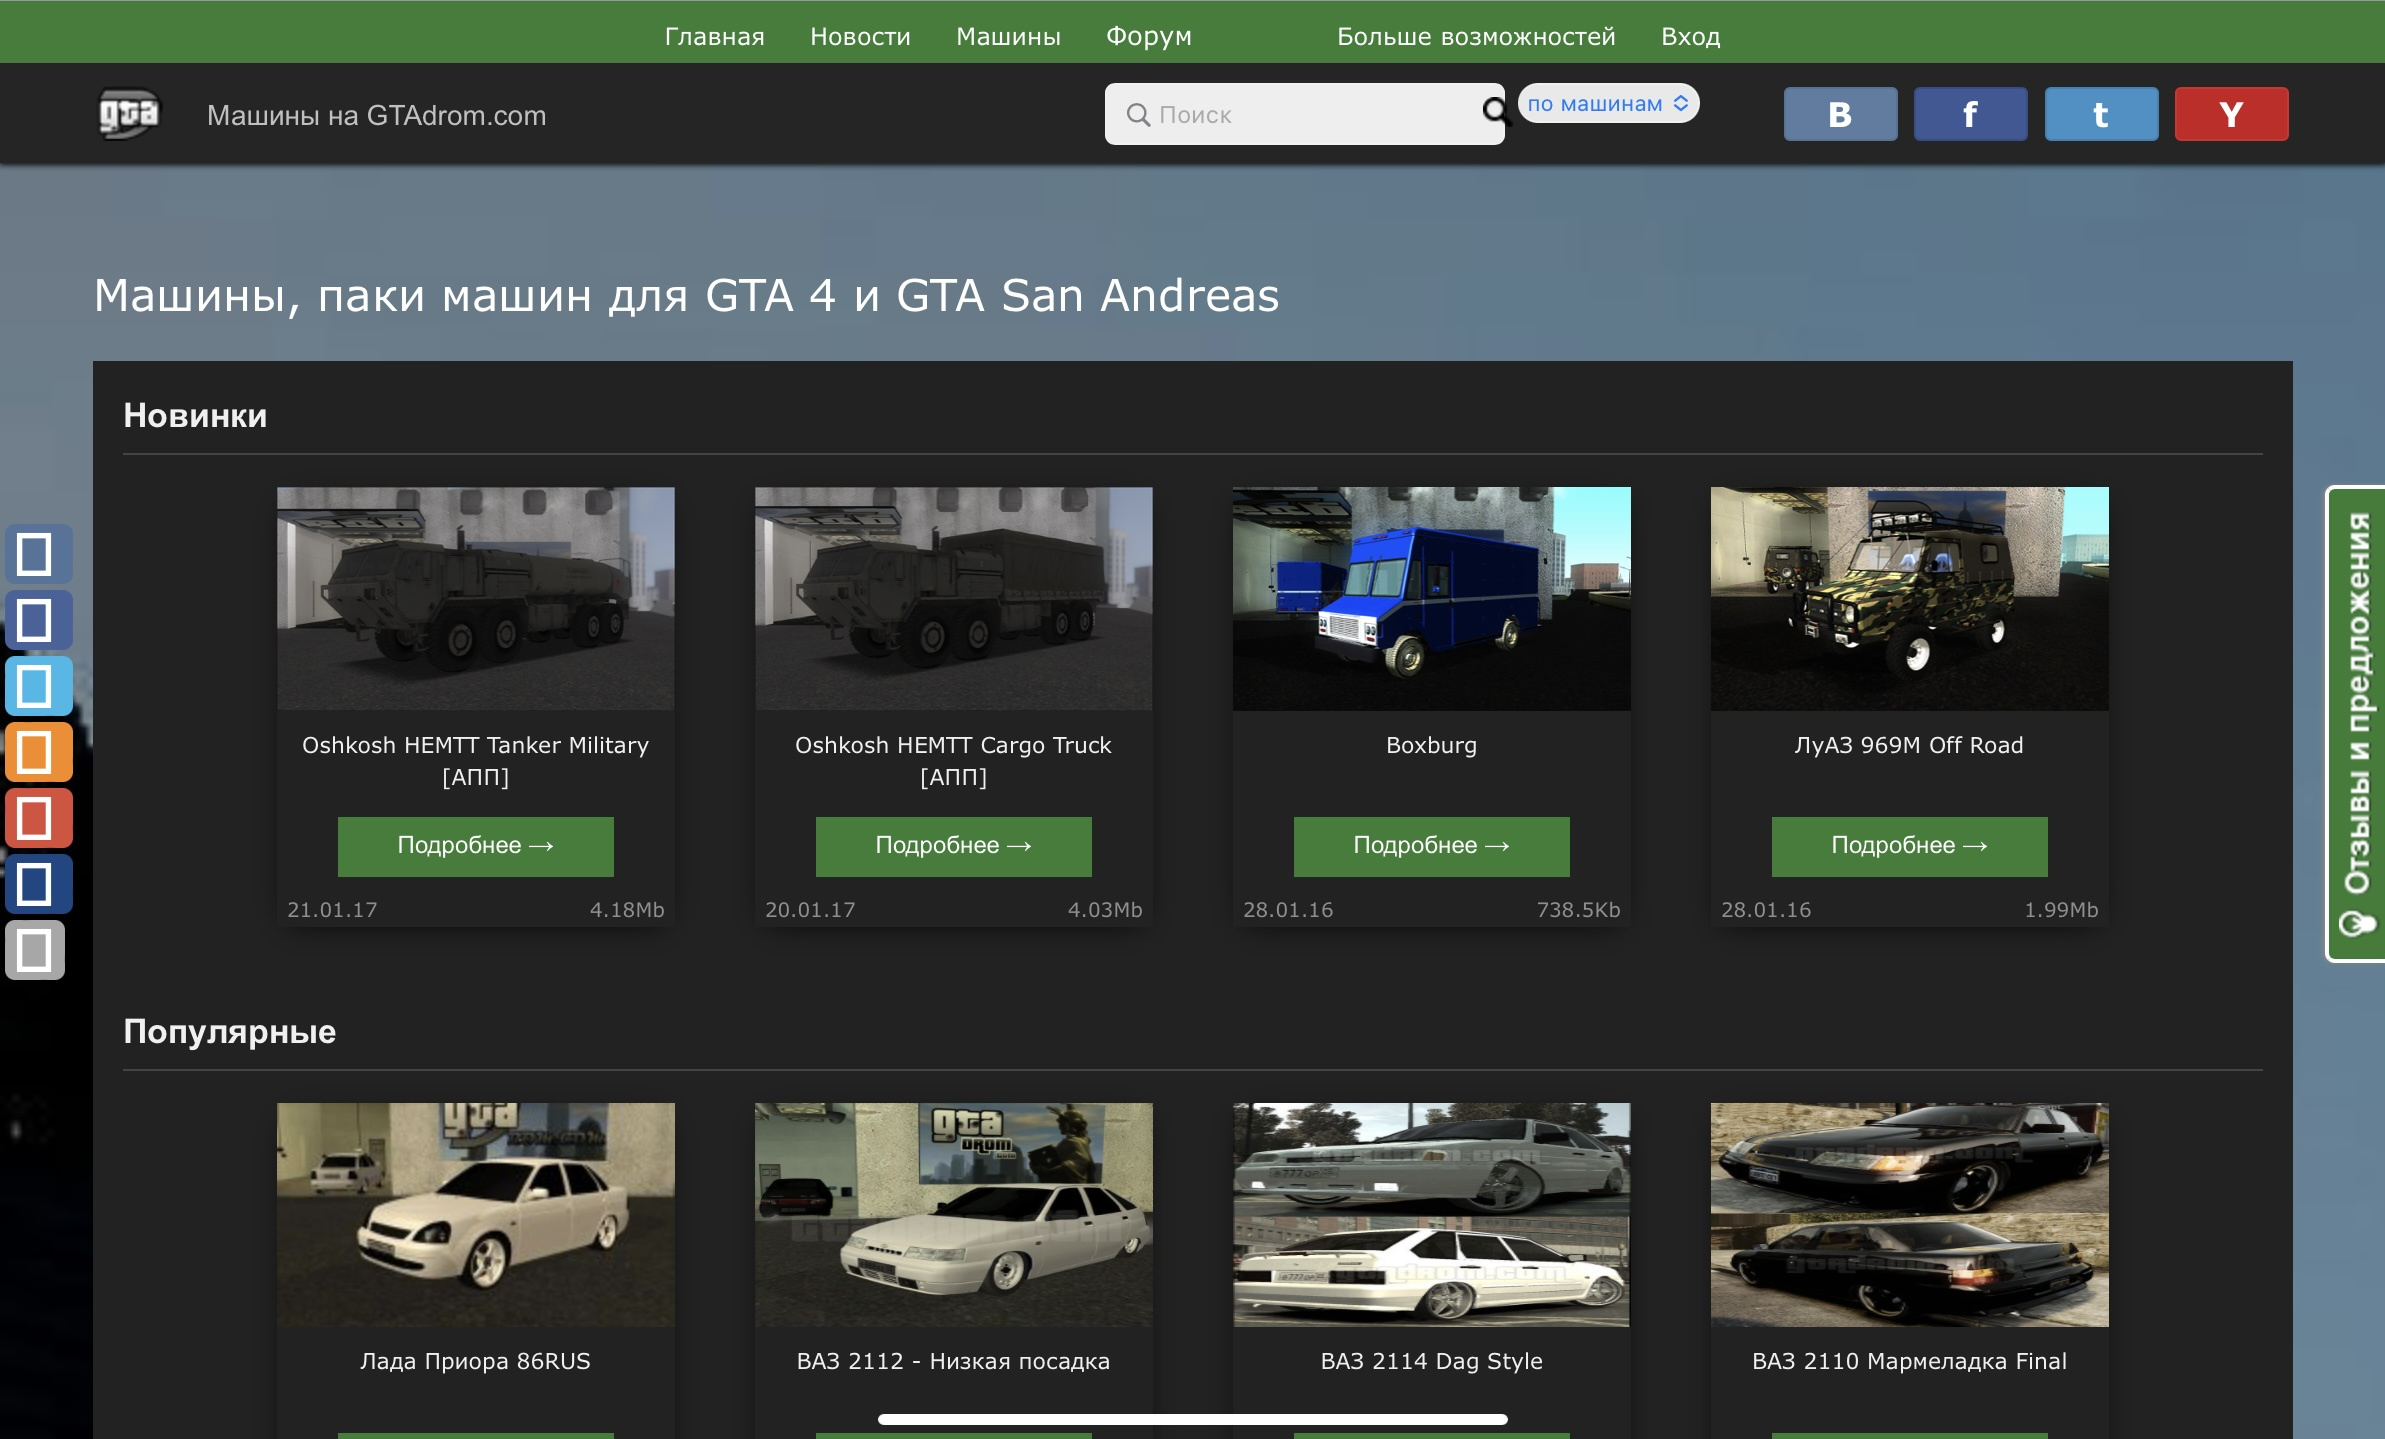The width and height of the screenshot is (2385, 1439).
Task: Click the gray sidebar share icon
Action: click(x=35, y=949)
